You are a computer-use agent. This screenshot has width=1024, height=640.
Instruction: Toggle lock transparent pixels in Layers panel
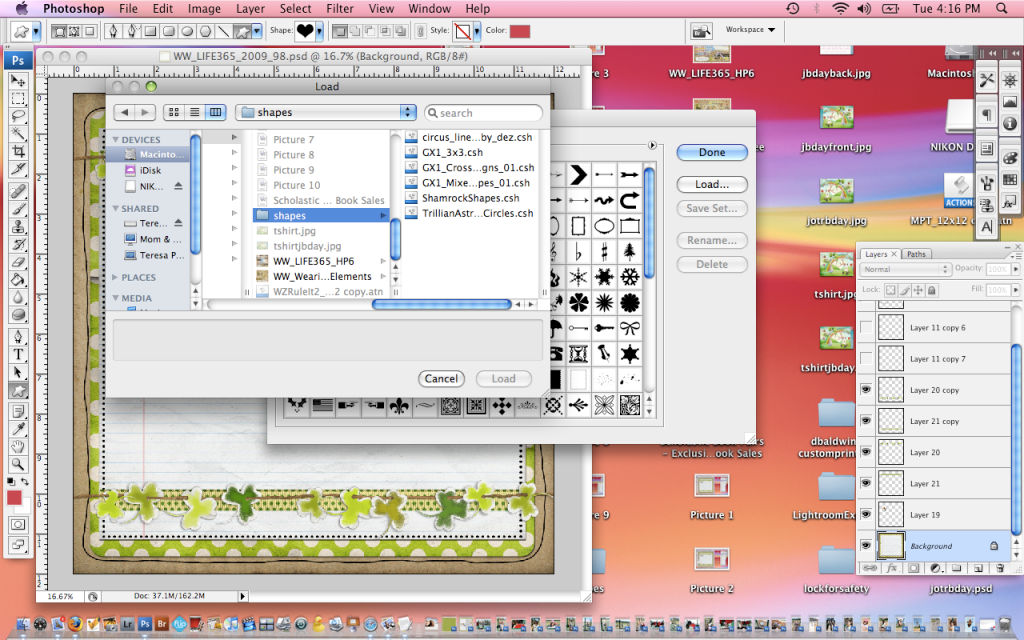point(891,290)
